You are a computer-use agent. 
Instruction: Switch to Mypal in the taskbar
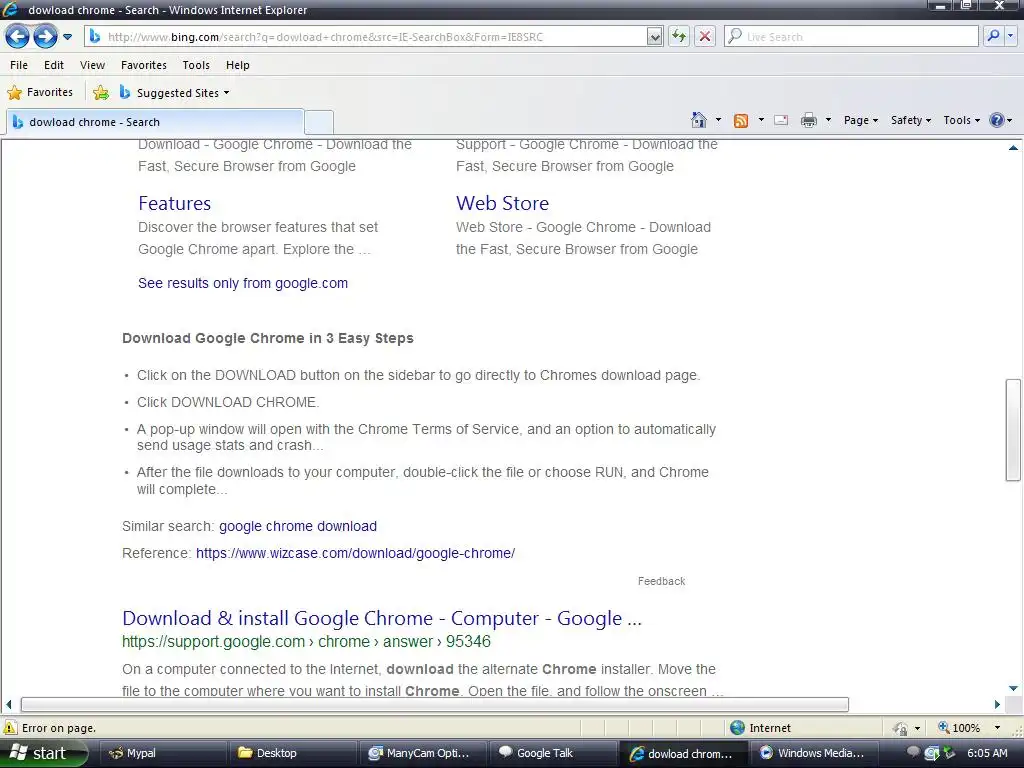click(161, 753)
